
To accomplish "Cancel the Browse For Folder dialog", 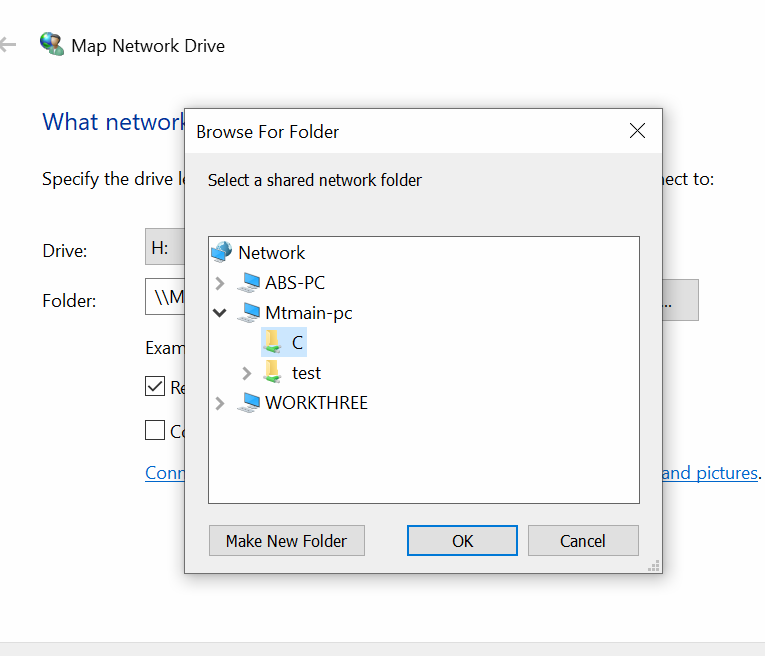I will pyautogui.click(x=583, y=540).
